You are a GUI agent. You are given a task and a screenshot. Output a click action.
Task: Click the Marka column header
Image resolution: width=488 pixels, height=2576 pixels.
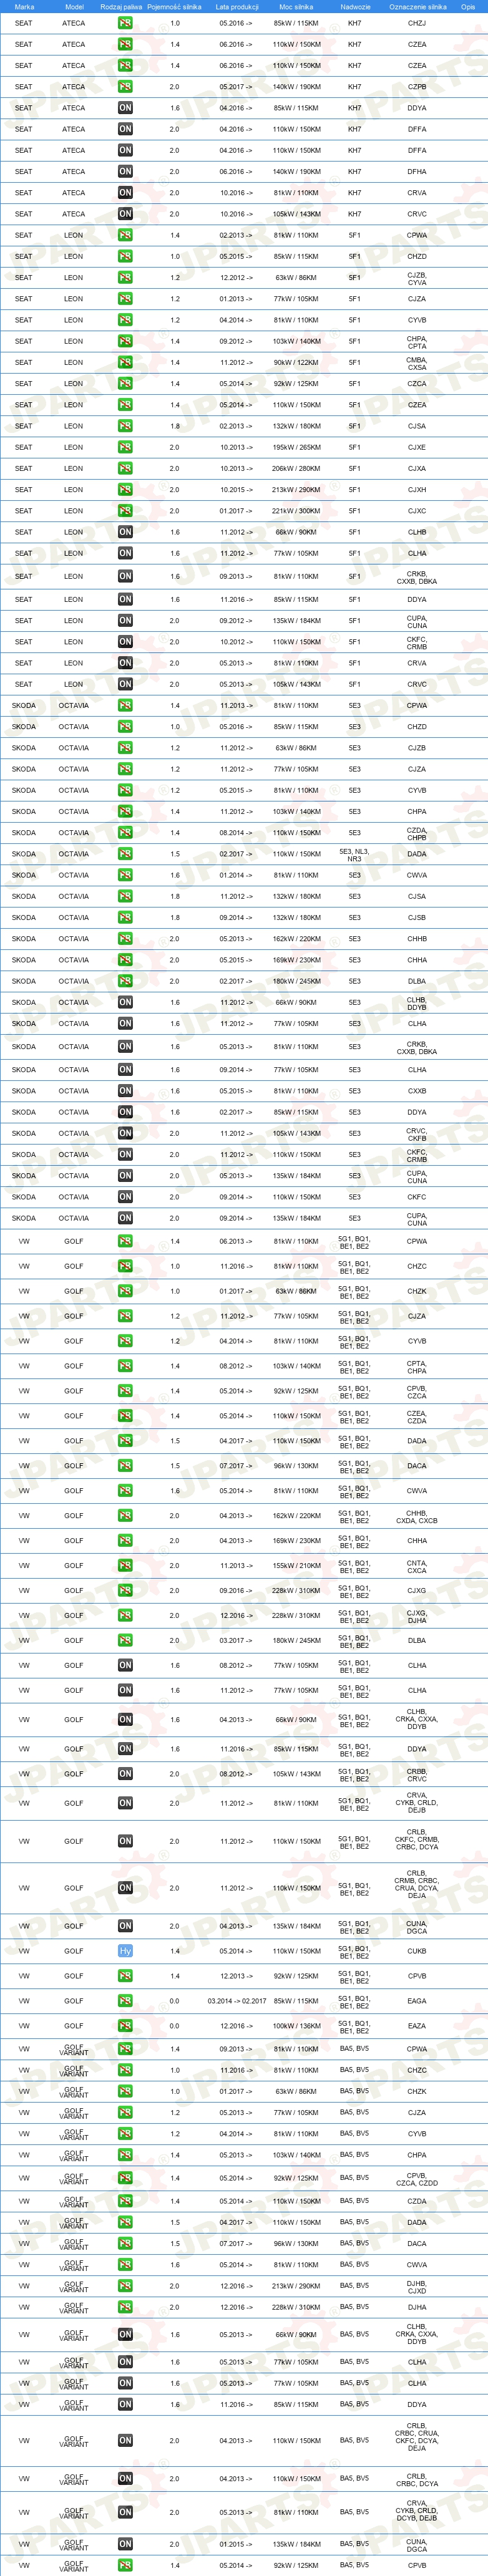tap(24, 7)
